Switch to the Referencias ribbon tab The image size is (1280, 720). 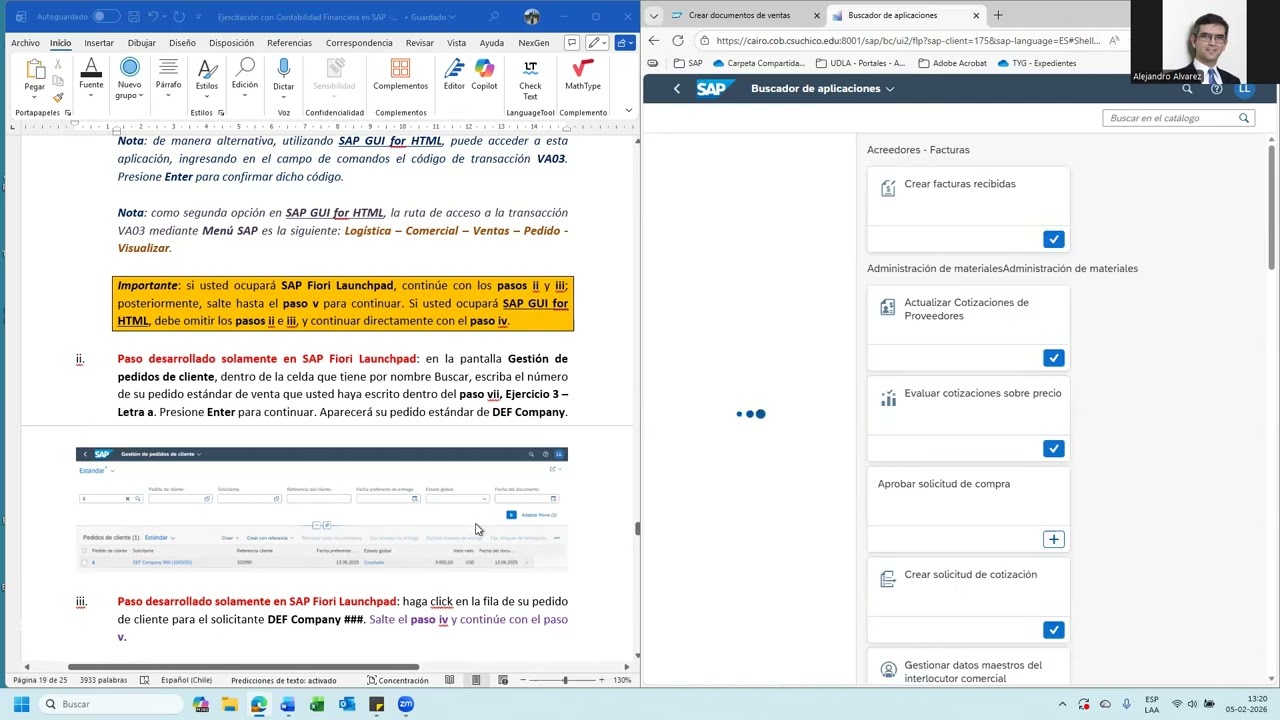[x=289, y=43]
